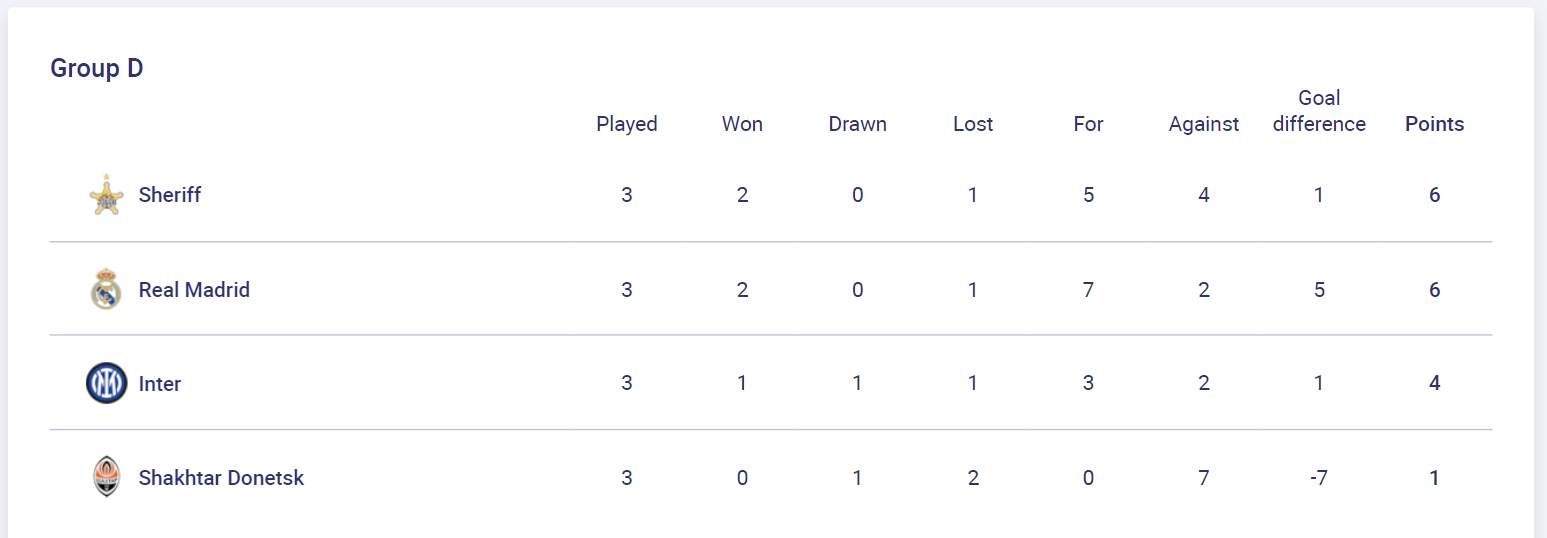Click the Real Madrid crest icon

coord(106,289)
